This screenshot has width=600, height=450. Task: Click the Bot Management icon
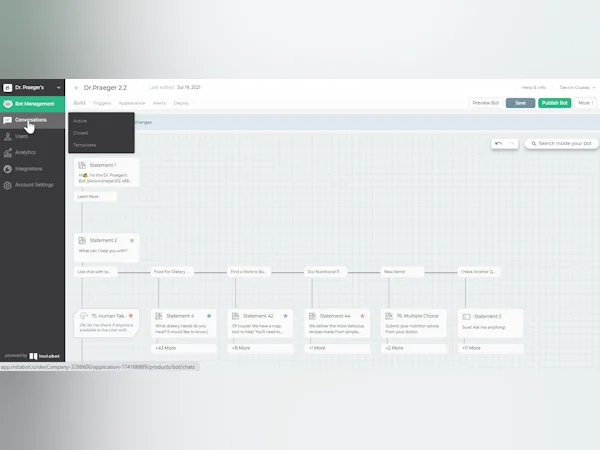tap(8, 103)
